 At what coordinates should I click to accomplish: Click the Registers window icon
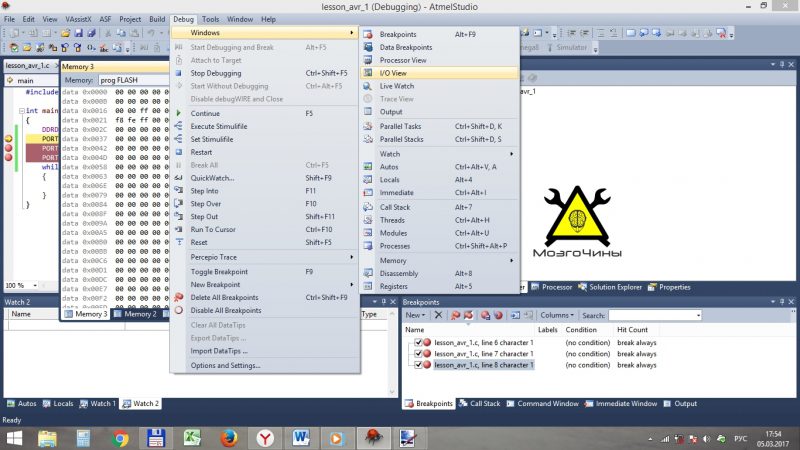point(368,286)
